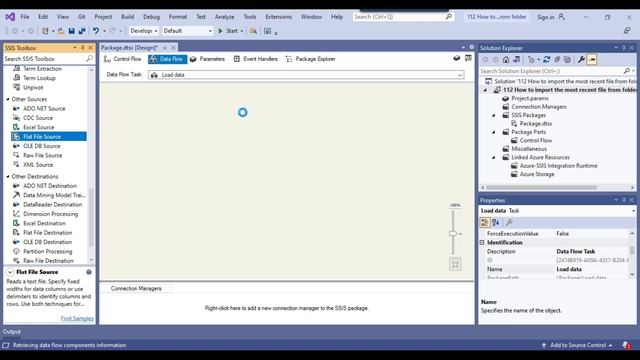The image size is (640, 360).
Task: Pick the Excel Destination component
Action: point(44,223)
